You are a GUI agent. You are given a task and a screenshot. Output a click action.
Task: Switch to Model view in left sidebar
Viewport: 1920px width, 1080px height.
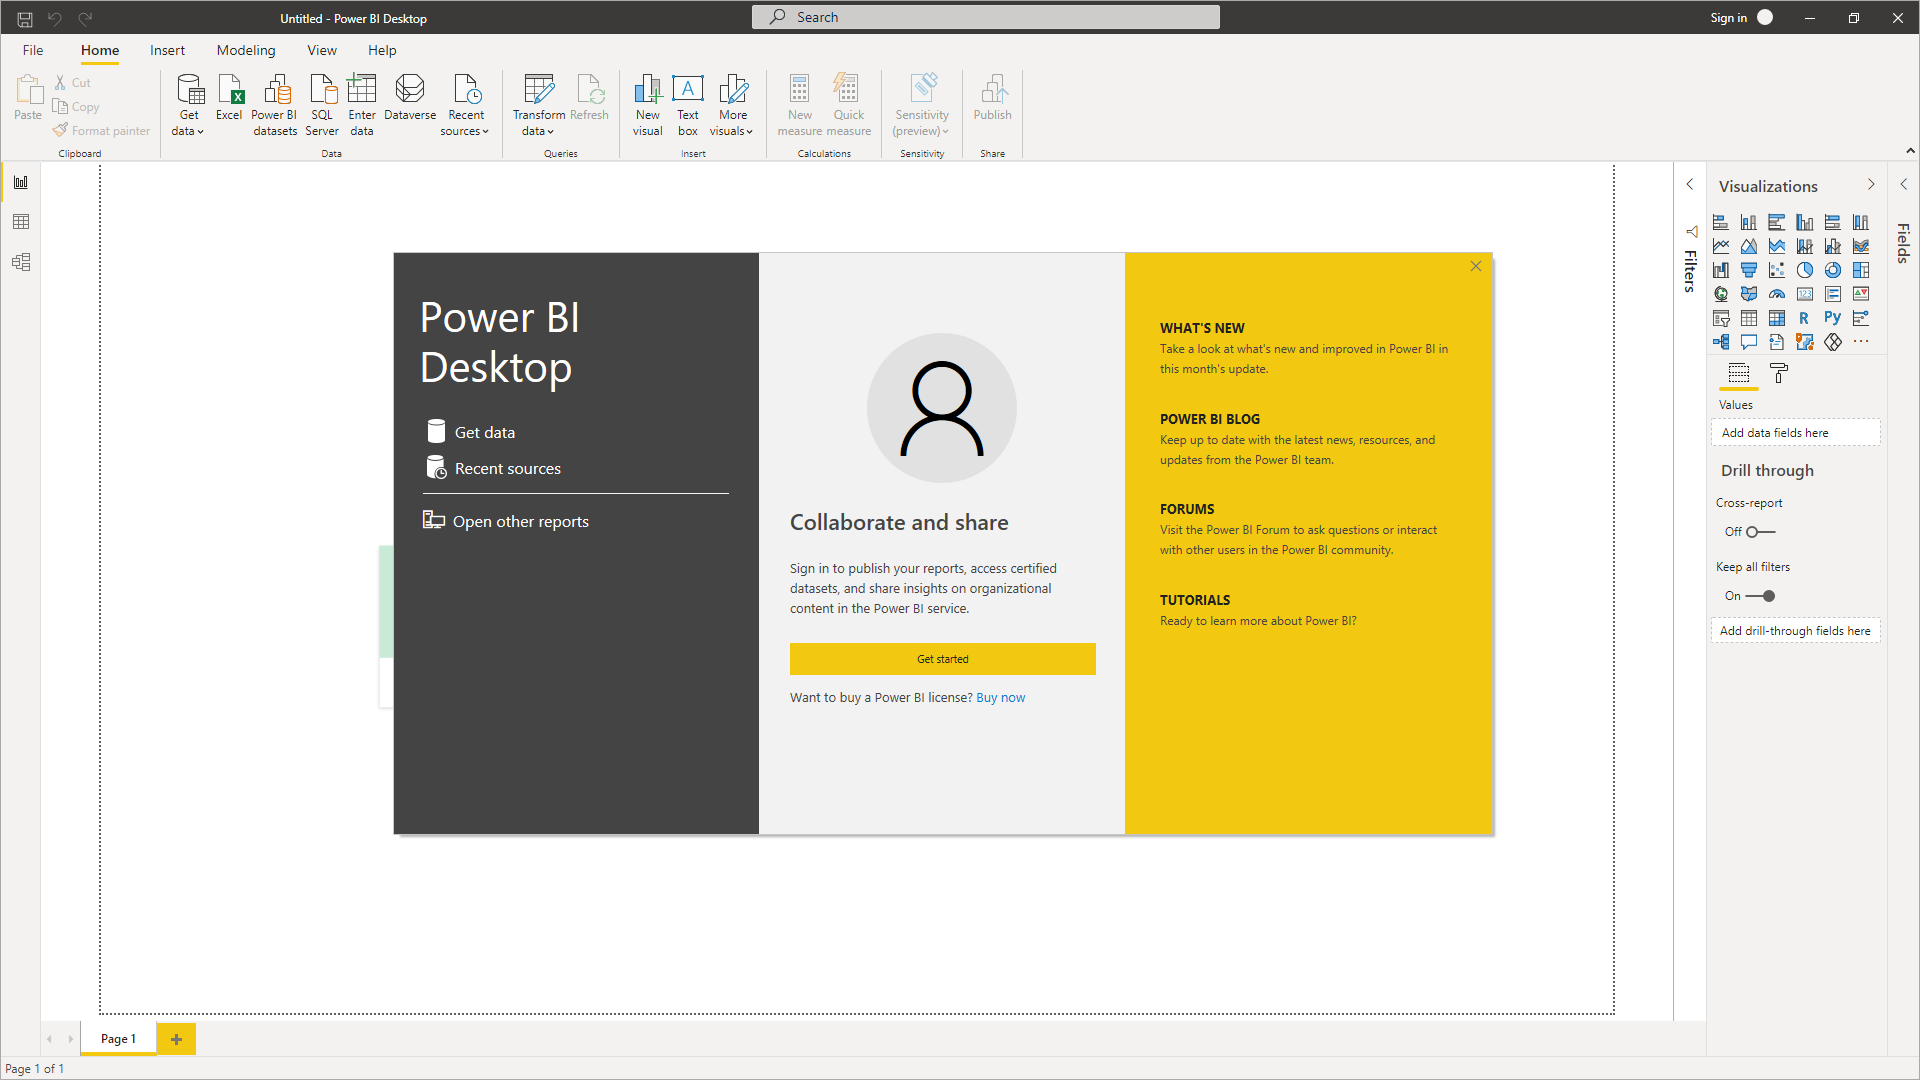[21, 262]
